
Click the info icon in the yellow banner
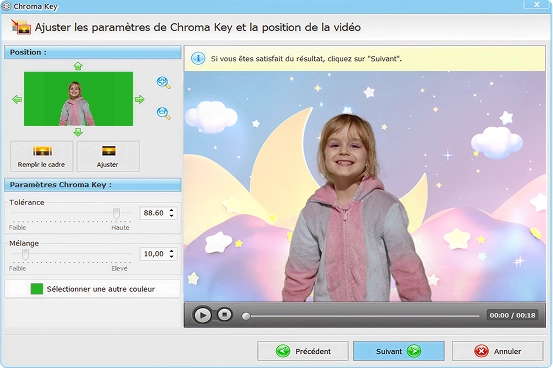[x=198, y=58]
